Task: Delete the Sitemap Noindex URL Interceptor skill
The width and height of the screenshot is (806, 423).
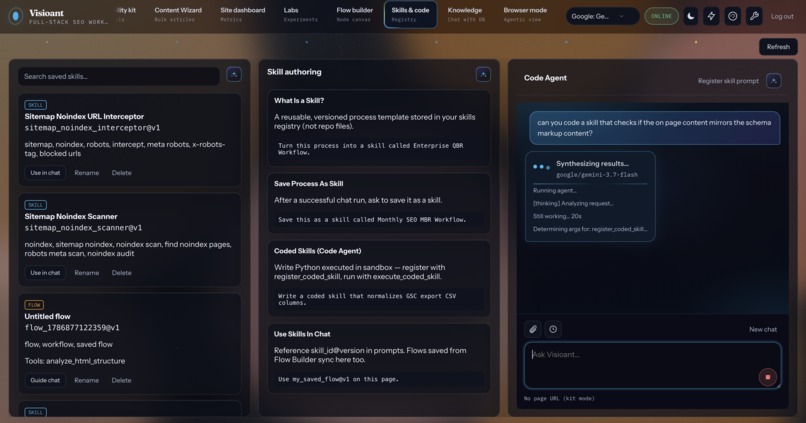Action: (x=122, y=173)
